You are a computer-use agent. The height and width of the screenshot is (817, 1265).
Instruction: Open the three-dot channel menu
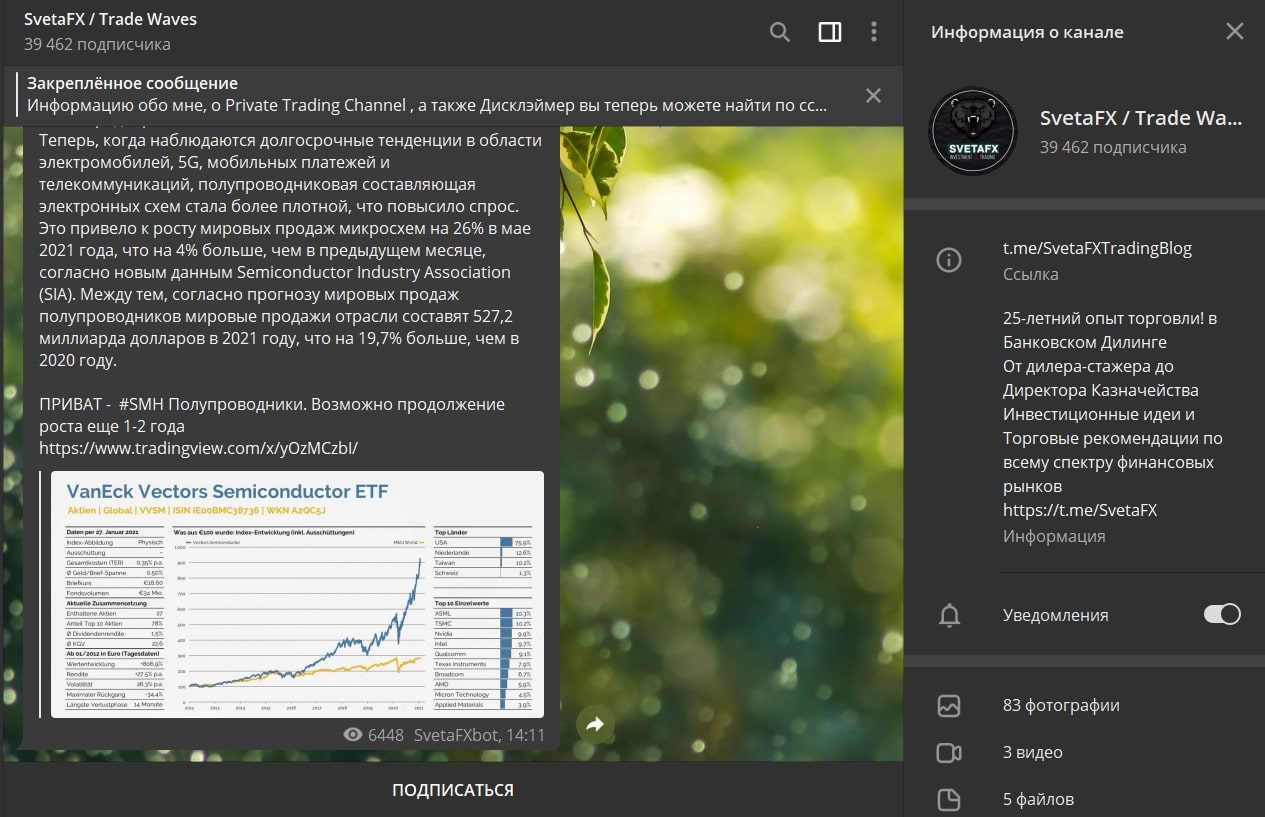click(x=874, y=32)
